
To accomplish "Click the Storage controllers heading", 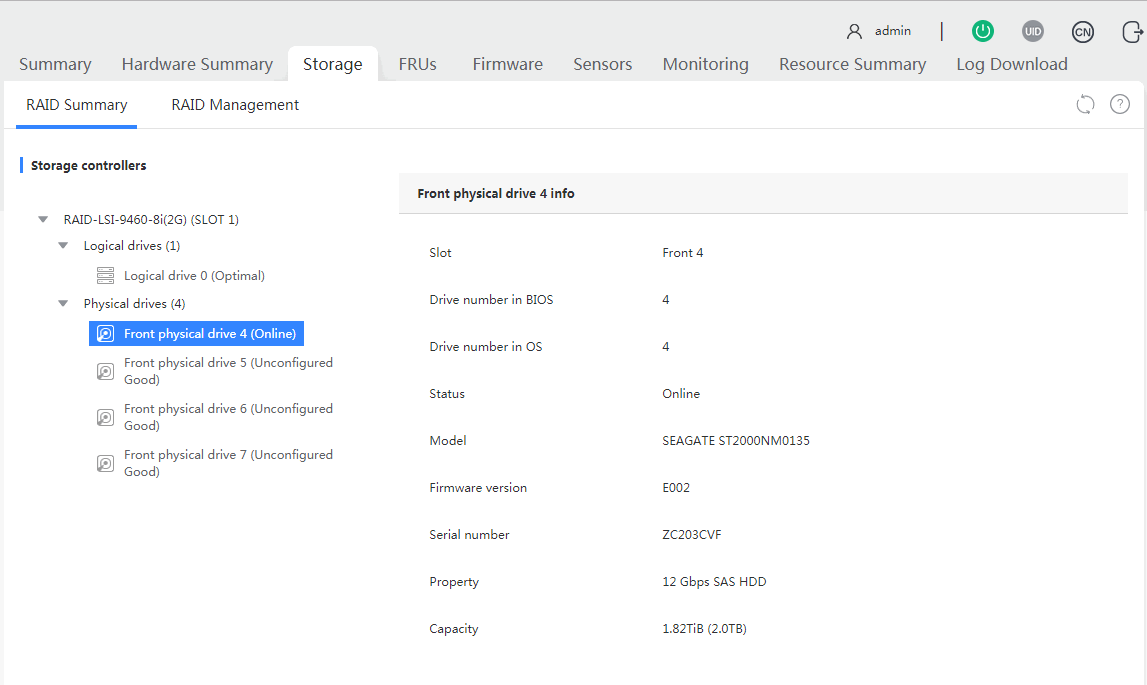I will (89, 165).
